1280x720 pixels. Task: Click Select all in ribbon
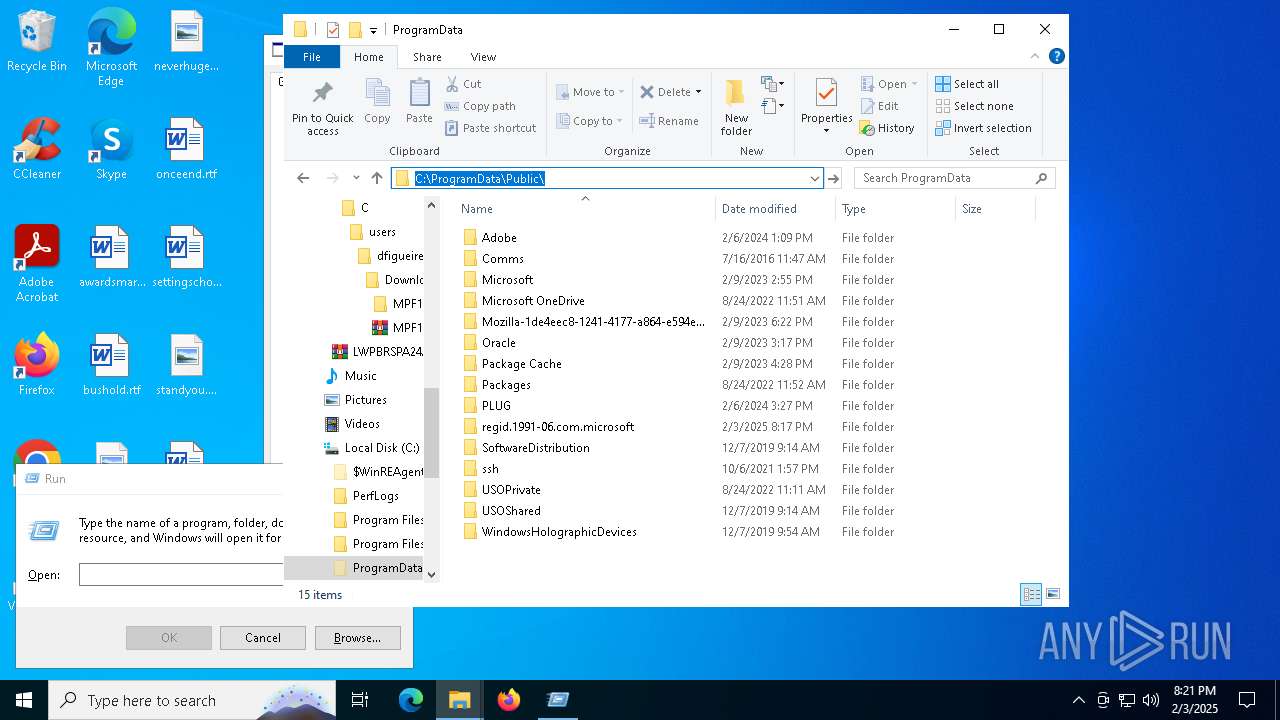(x=967, y=84)
